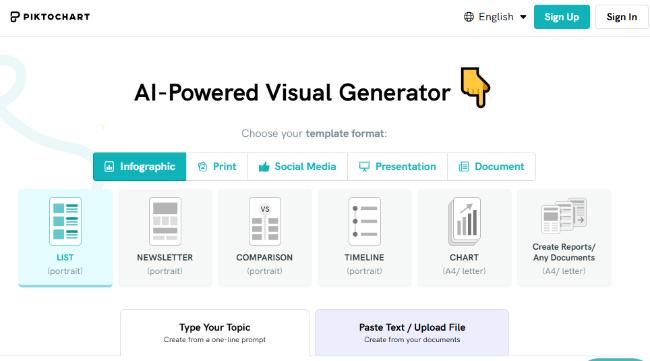Click the pointing hand emoji in heading

tap(475, 87)
